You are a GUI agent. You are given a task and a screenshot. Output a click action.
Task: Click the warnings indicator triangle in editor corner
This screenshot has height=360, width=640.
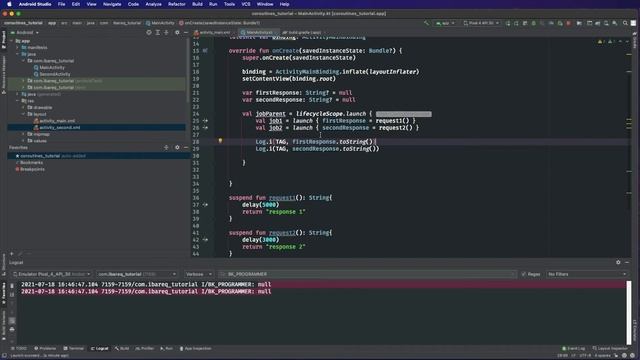click(600, 42)
